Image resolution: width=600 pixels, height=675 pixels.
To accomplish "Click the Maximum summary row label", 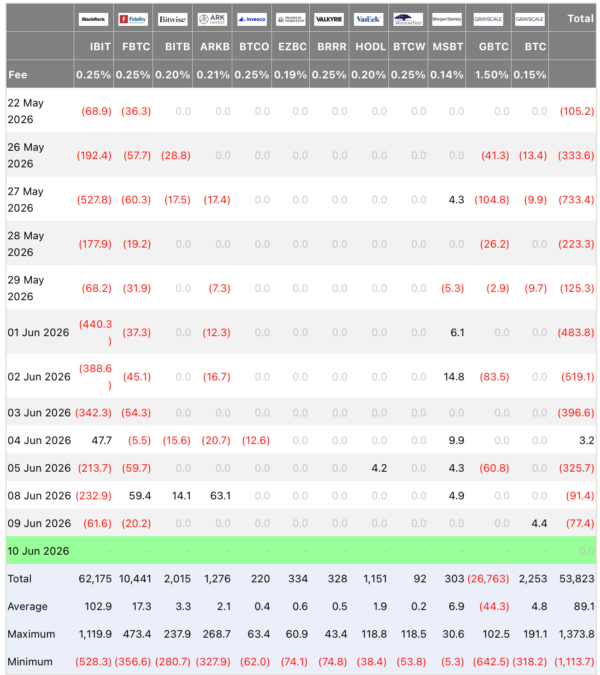I will click(x=31, y=634).
